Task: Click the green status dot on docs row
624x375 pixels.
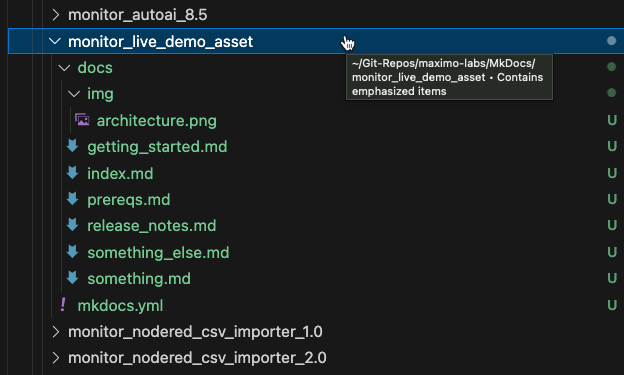Action: 612,66
